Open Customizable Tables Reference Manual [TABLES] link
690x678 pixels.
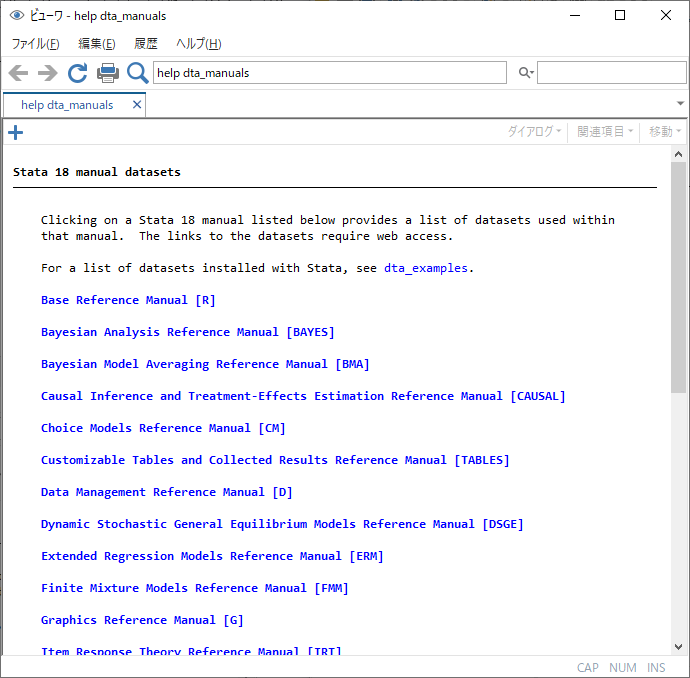coord(275,460)
